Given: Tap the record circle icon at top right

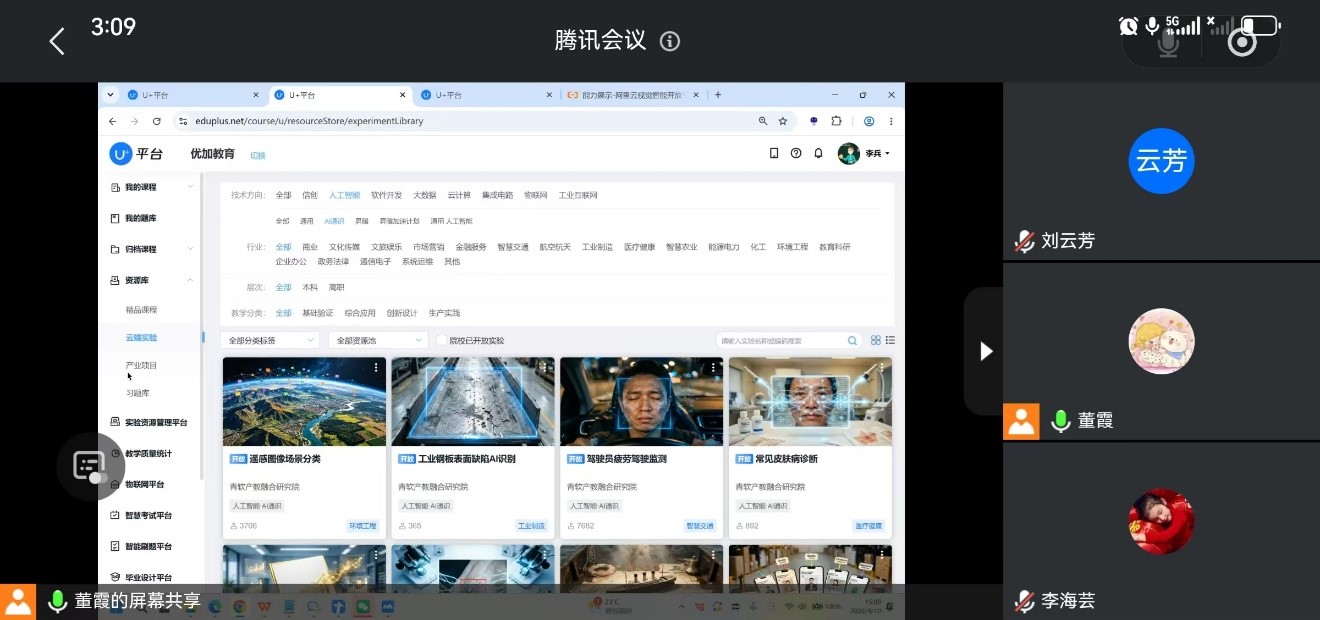Looking at the screenshot, I should 1242,43.
